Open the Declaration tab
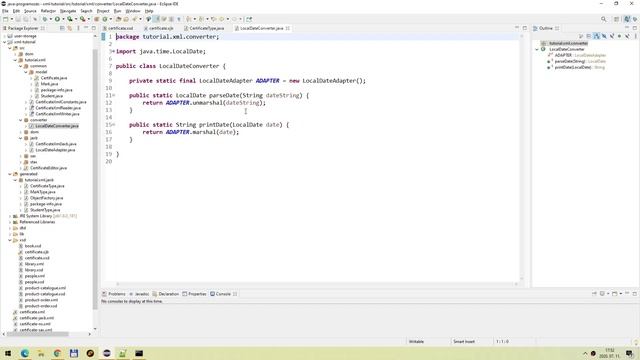 coord(166,294)
